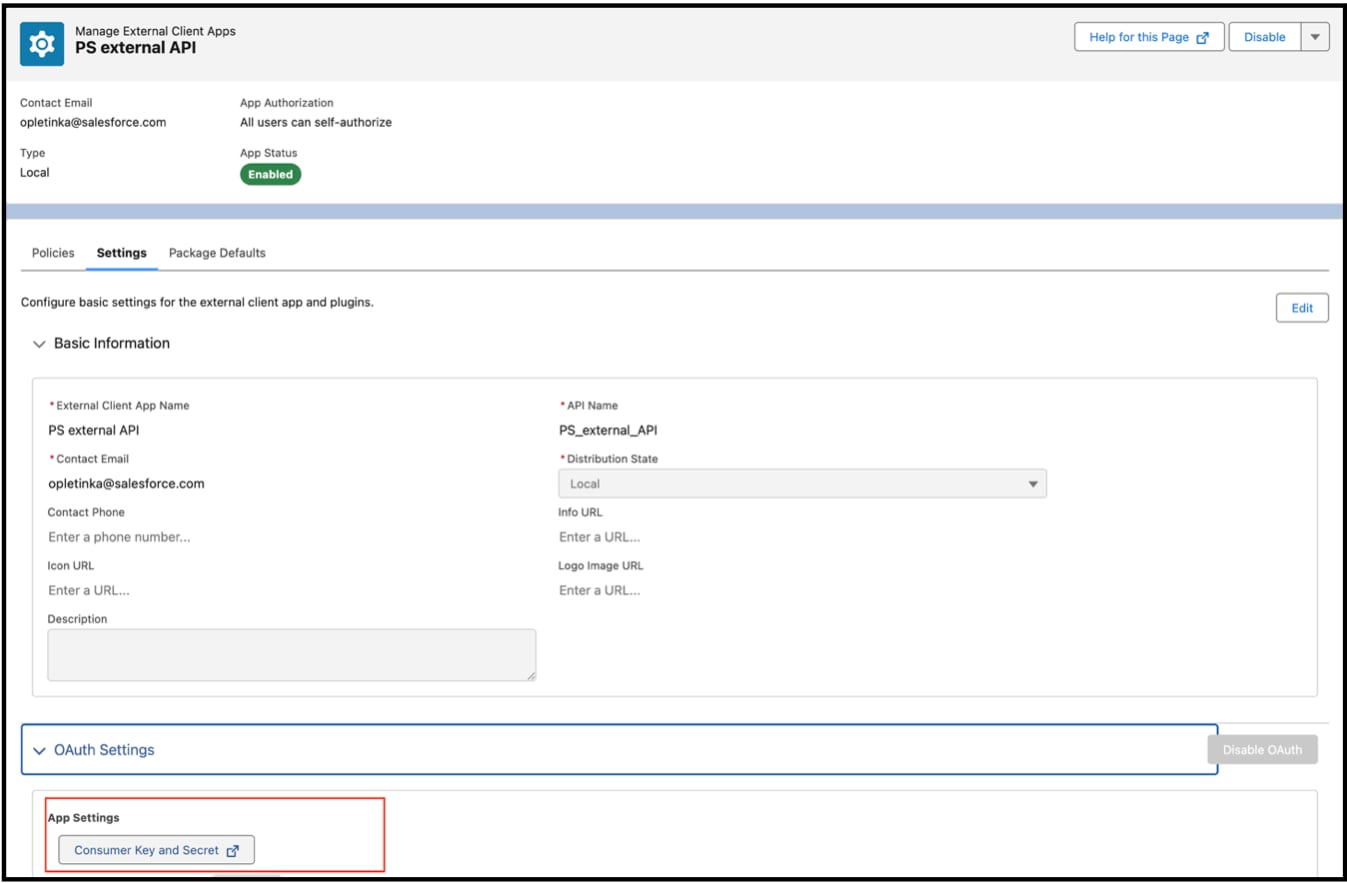Image resolution: width=1347 pixels, height=883 pixels.
Task: Click the Logo Image URL field
Action: point(802,590)
